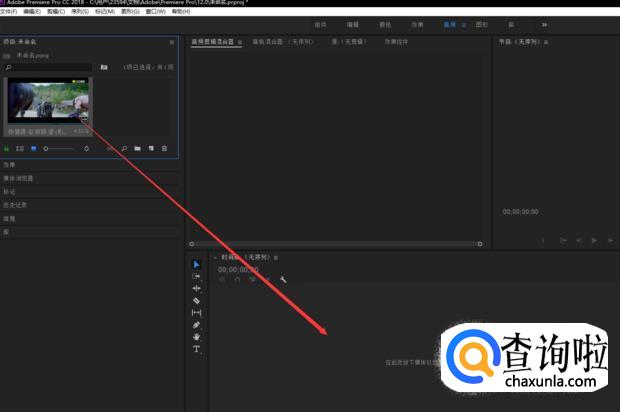Open timeline display settings wrench

pyautogui.click(x=283, y=280)
